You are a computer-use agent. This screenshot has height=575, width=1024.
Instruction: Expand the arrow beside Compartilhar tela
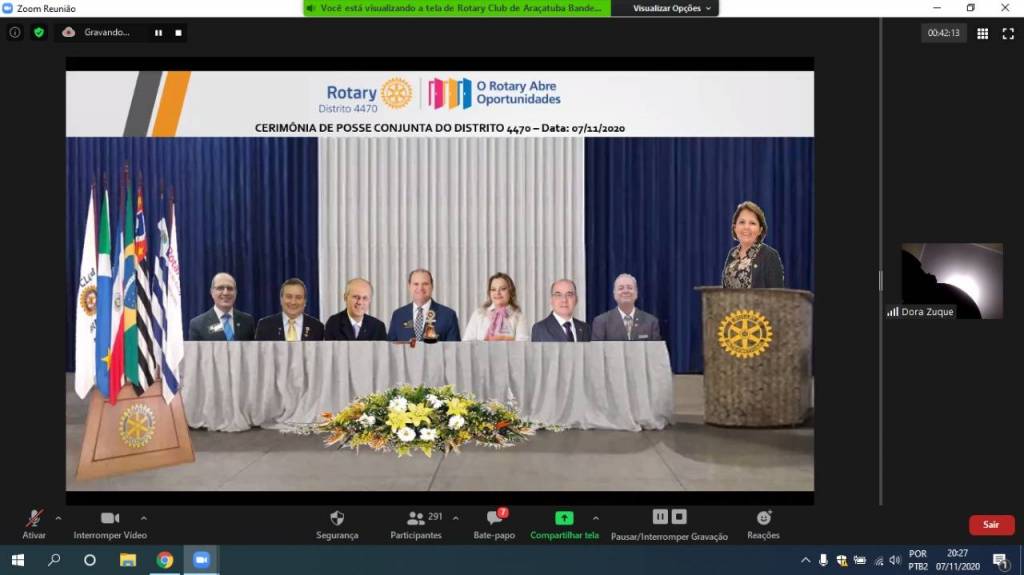[596, 518]
